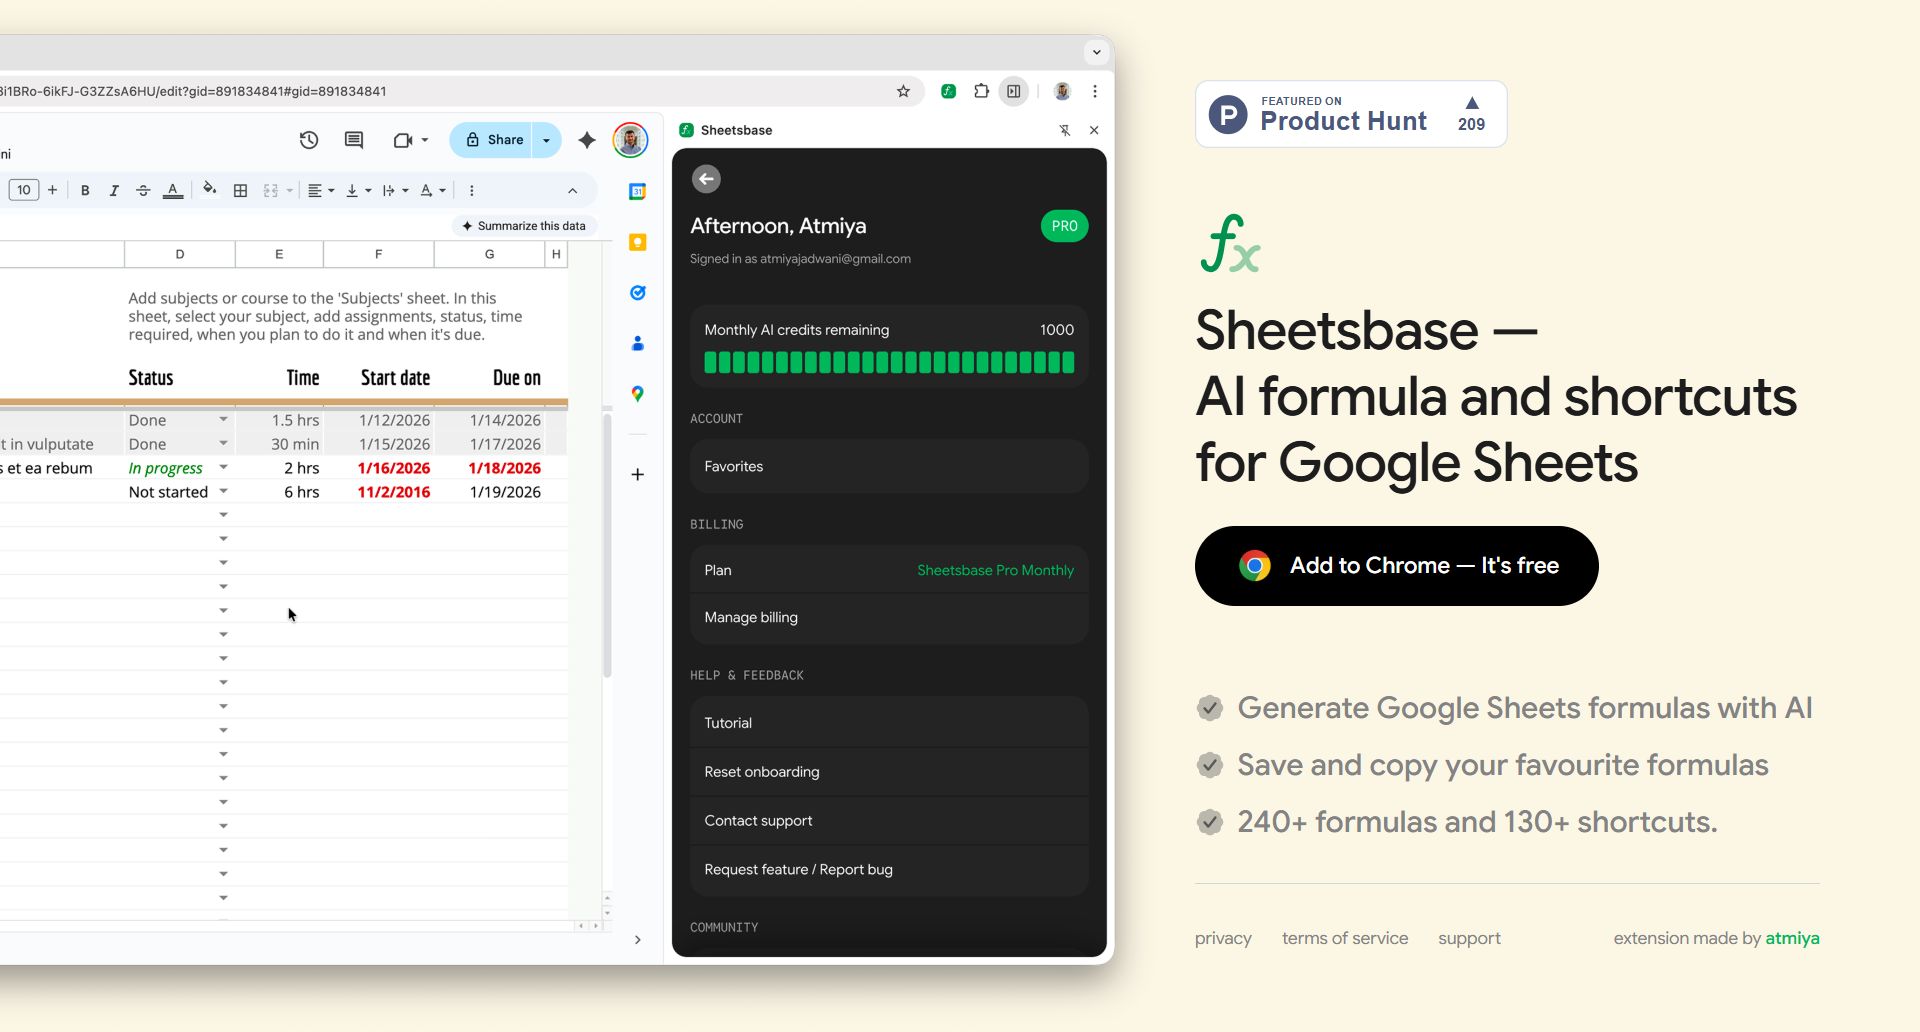Upvote using the Product Hunt arrow
Screen dimensions: 1920x1032
[1472, 103]
